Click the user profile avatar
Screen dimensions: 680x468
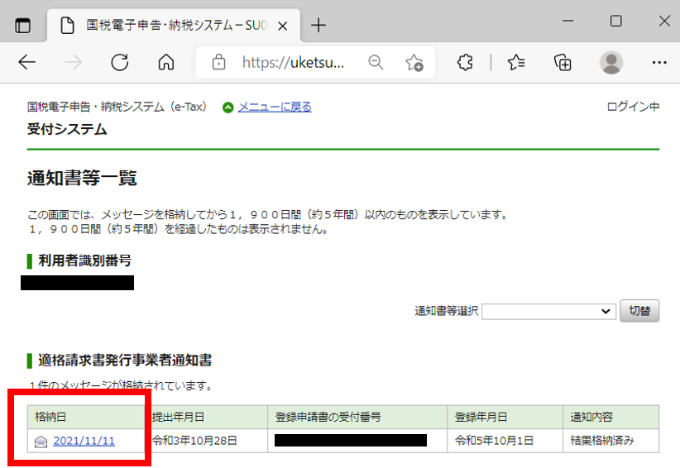click(x=611, y=62)
